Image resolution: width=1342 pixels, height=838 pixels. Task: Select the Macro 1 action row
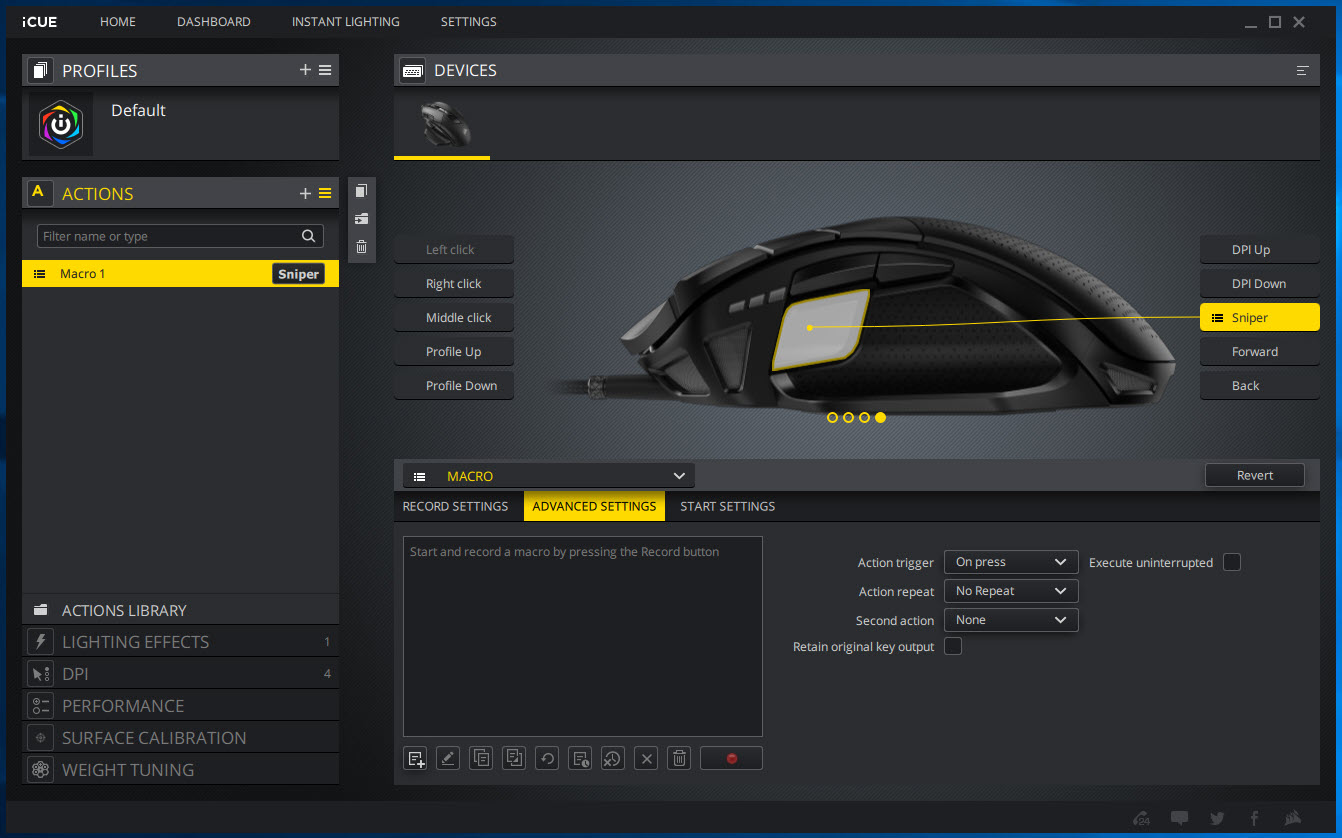pyautogui.click(x=180, y=274)
